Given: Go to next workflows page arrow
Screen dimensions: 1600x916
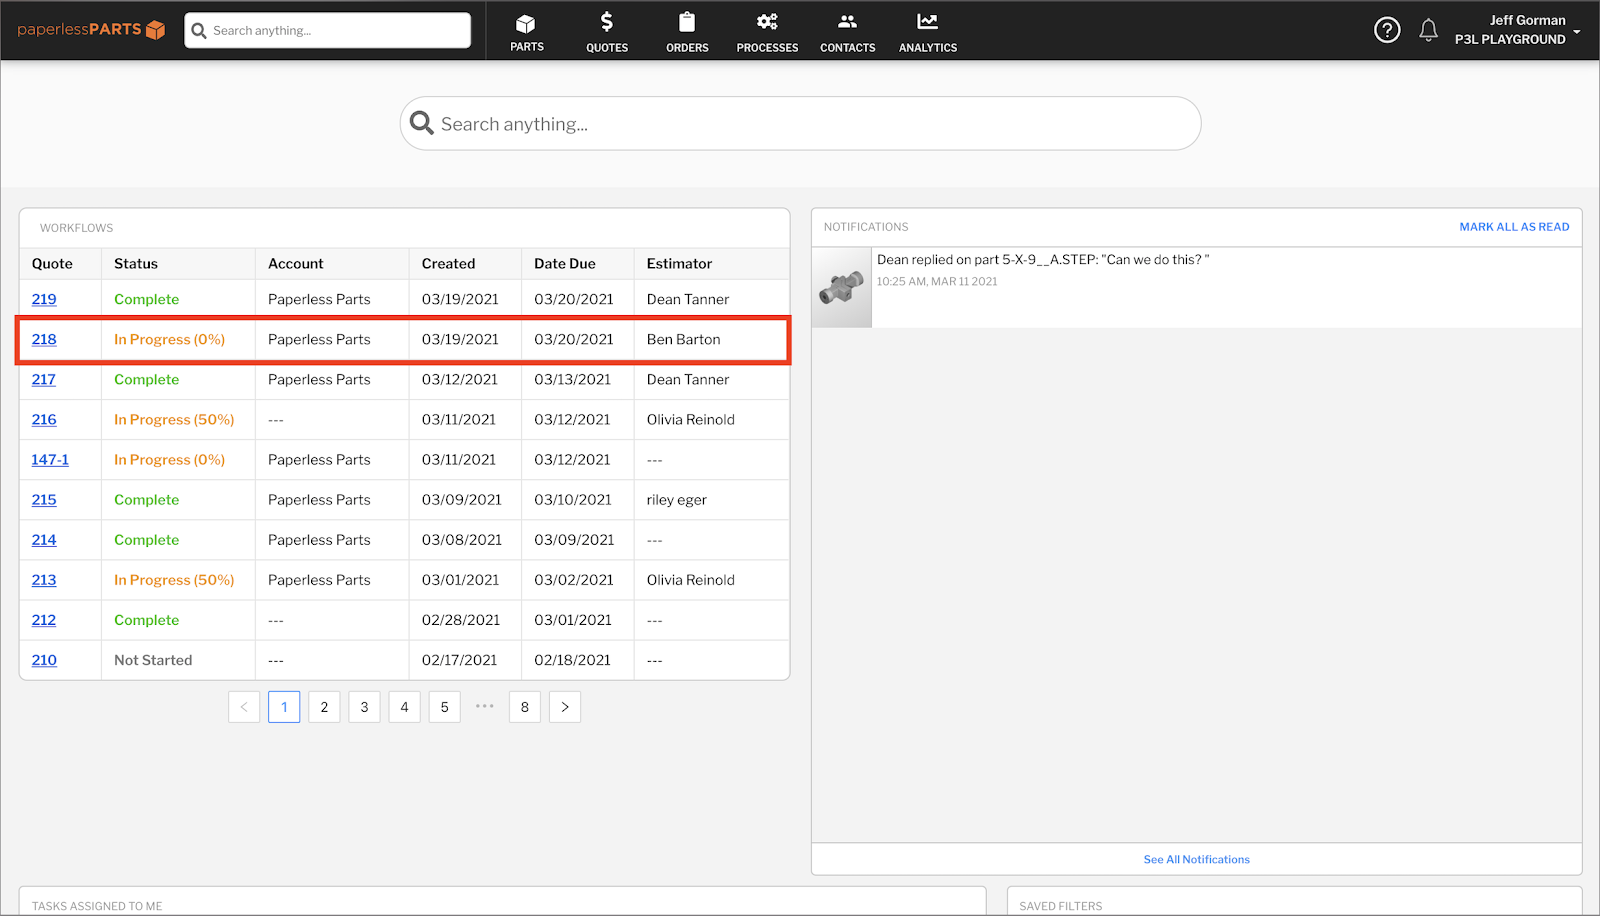Looking at the screenshot, I should pyautogui.click(x=565, y=707).
